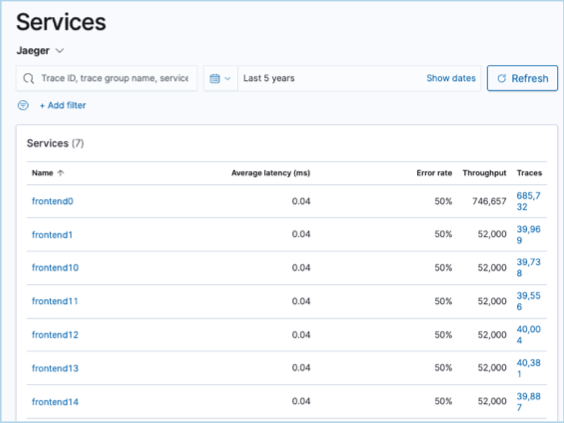The image size is (564, 423).
Task: Sort by Average latency column
Action: tap(270, 173)
